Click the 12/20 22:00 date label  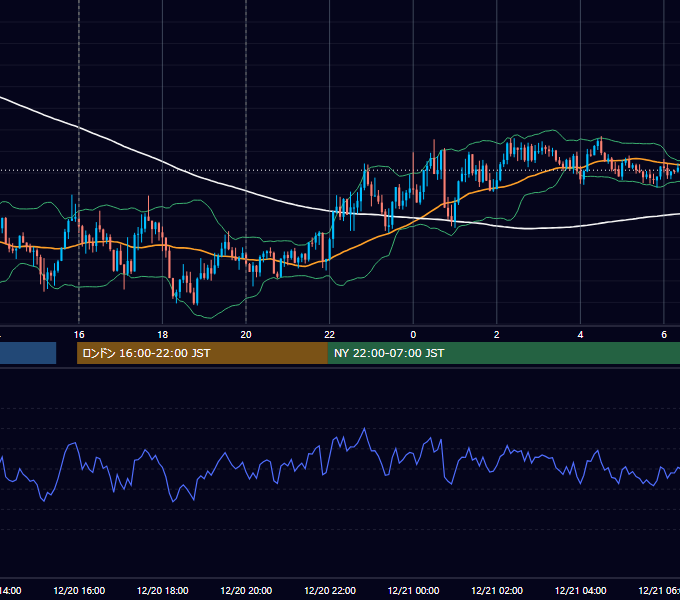click(330, 590)
